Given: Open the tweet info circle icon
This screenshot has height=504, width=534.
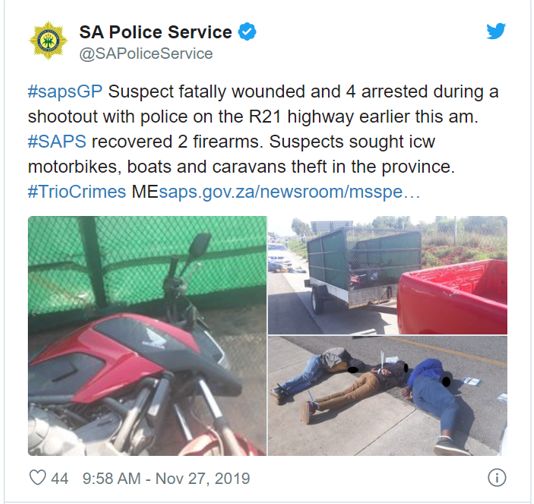Looking at the screenshot, I should point(497,478).
